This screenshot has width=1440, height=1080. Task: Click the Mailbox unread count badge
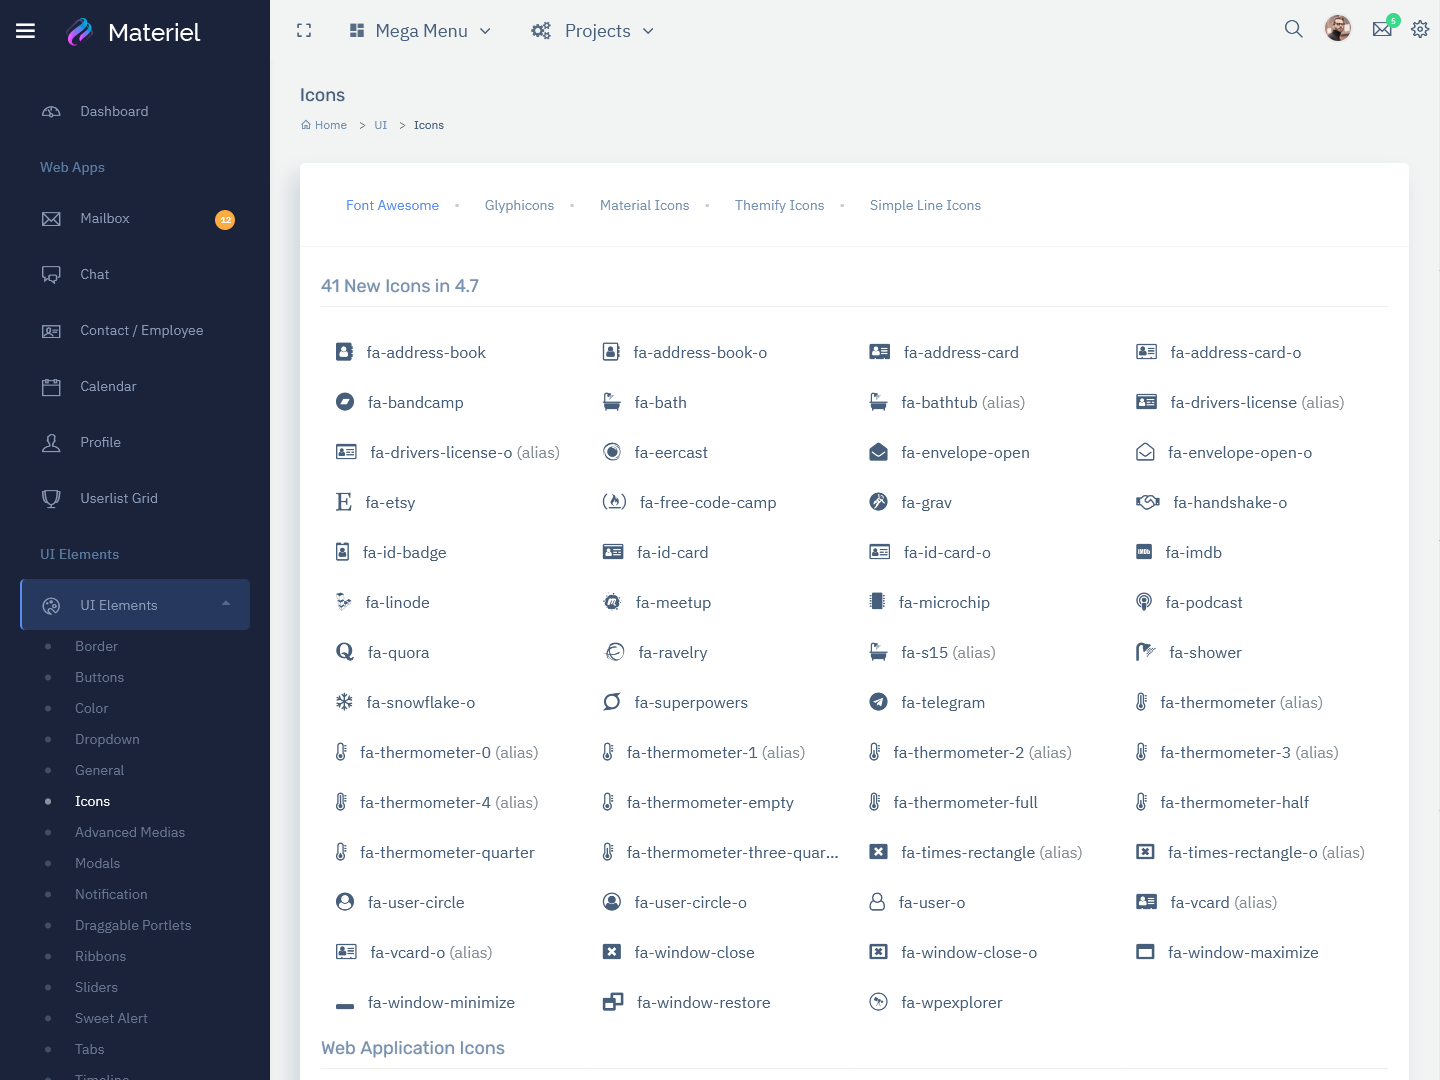click(225, 220)
